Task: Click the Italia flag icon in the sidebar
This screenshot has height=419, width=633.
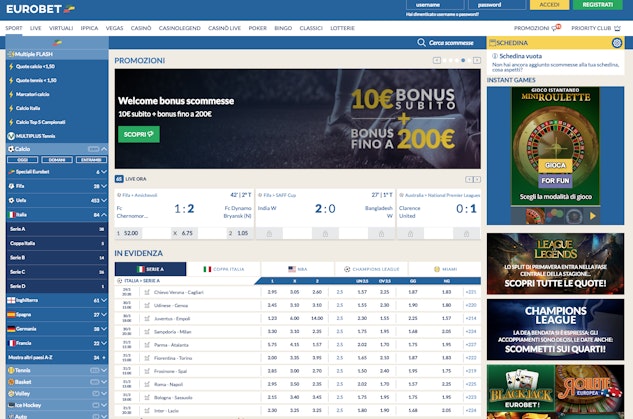Action: 12,215
